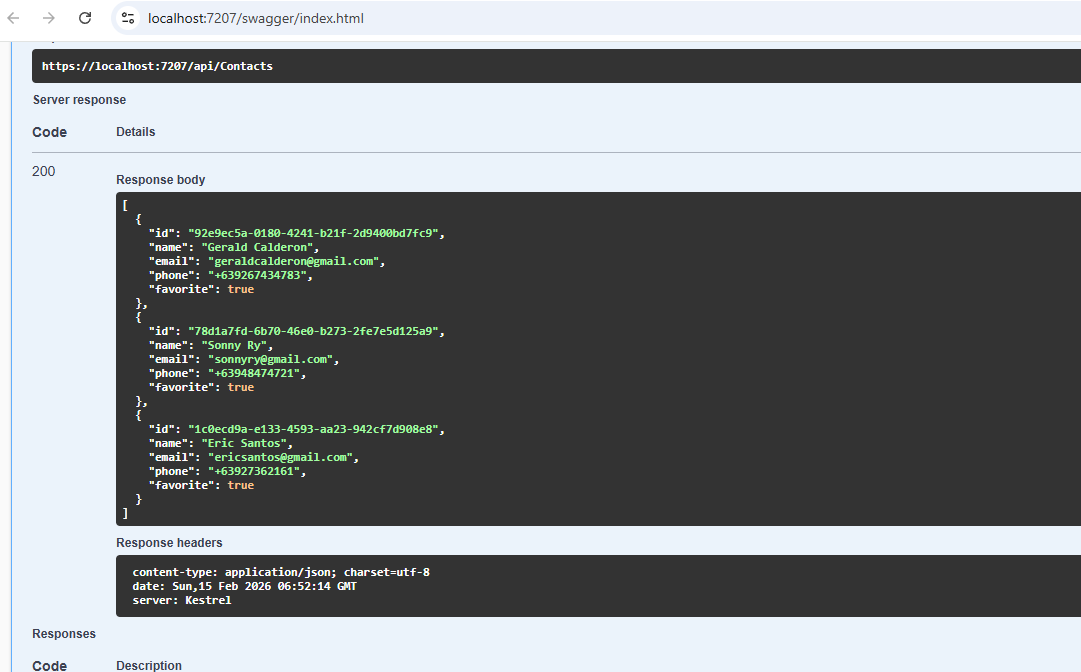Click the Response body label
1081x672 pixels.
(160, 180)
